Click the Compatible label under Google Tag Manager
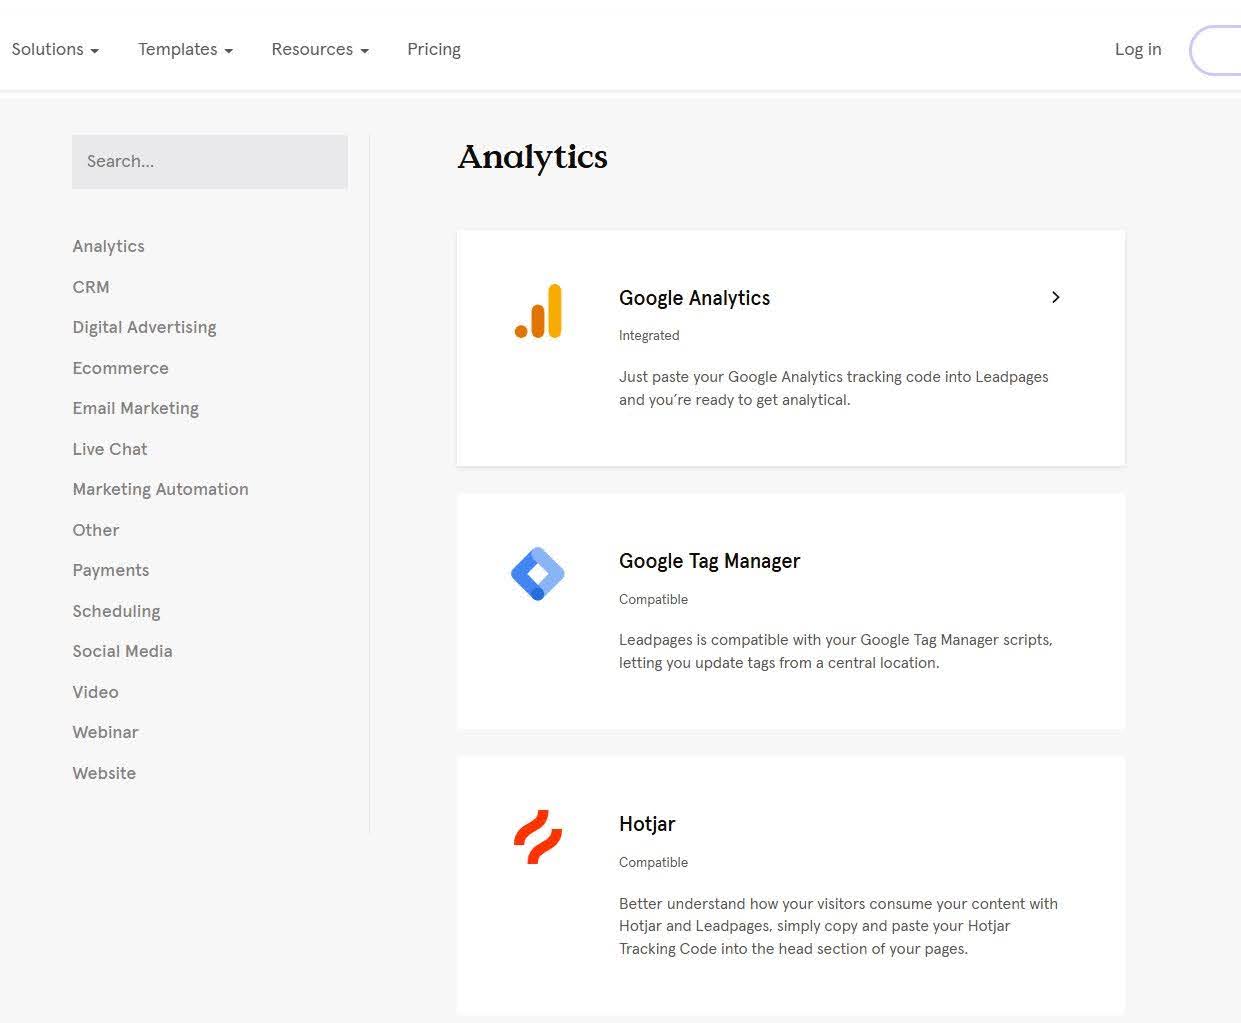1241x1023 pixels. tap(653, 599)
